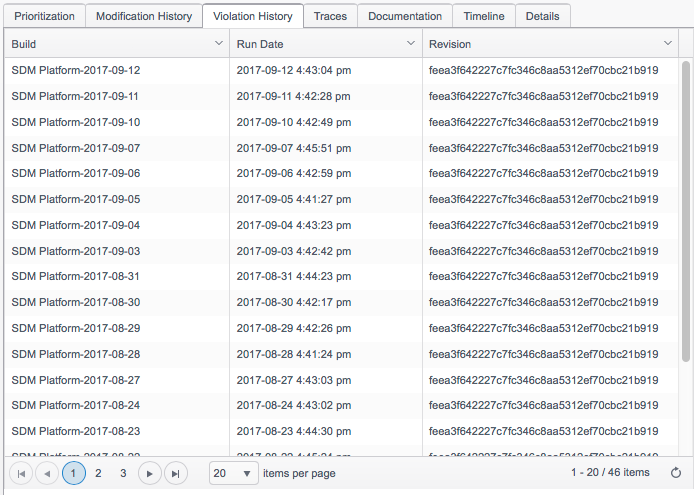Click the 1 - 20 / 46 items label

(x=610, y=472)
